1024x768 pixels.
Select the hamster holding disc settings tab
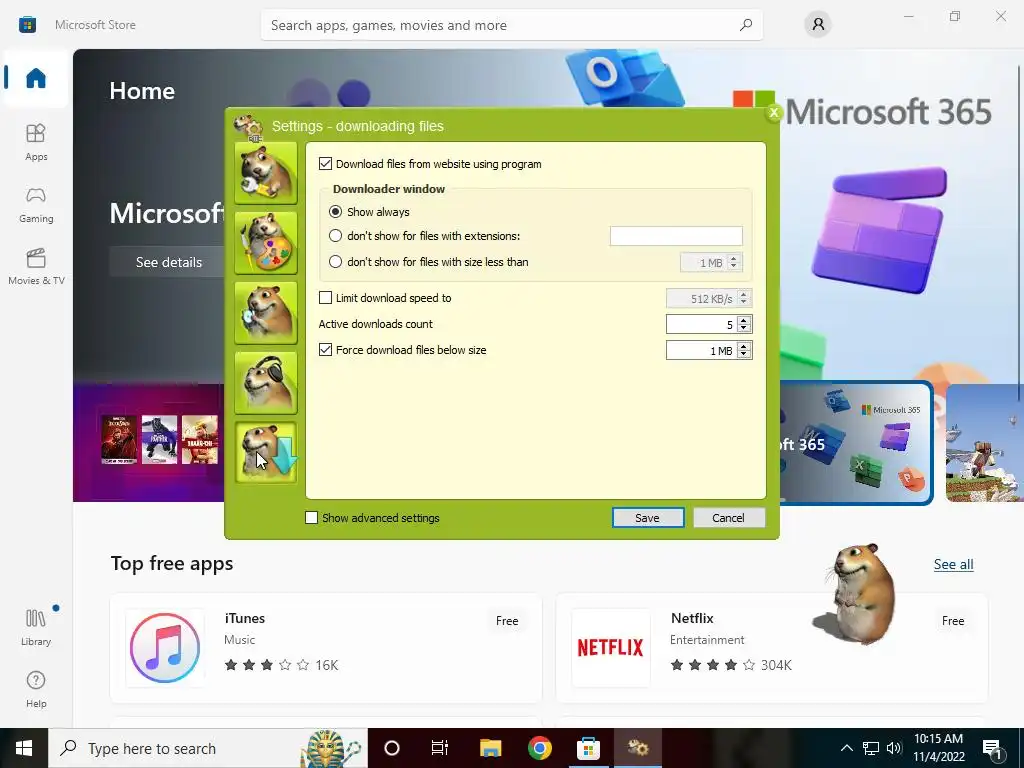(x=266, y=313)
